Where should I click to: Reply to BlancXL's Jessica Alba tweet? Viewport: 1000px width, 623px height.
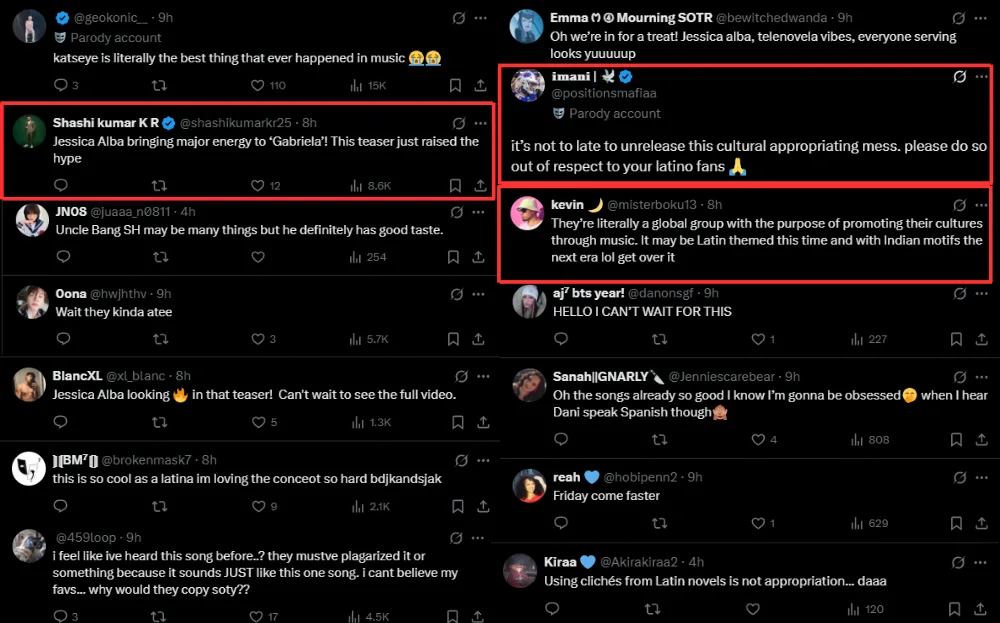click(x=62, y=423)
